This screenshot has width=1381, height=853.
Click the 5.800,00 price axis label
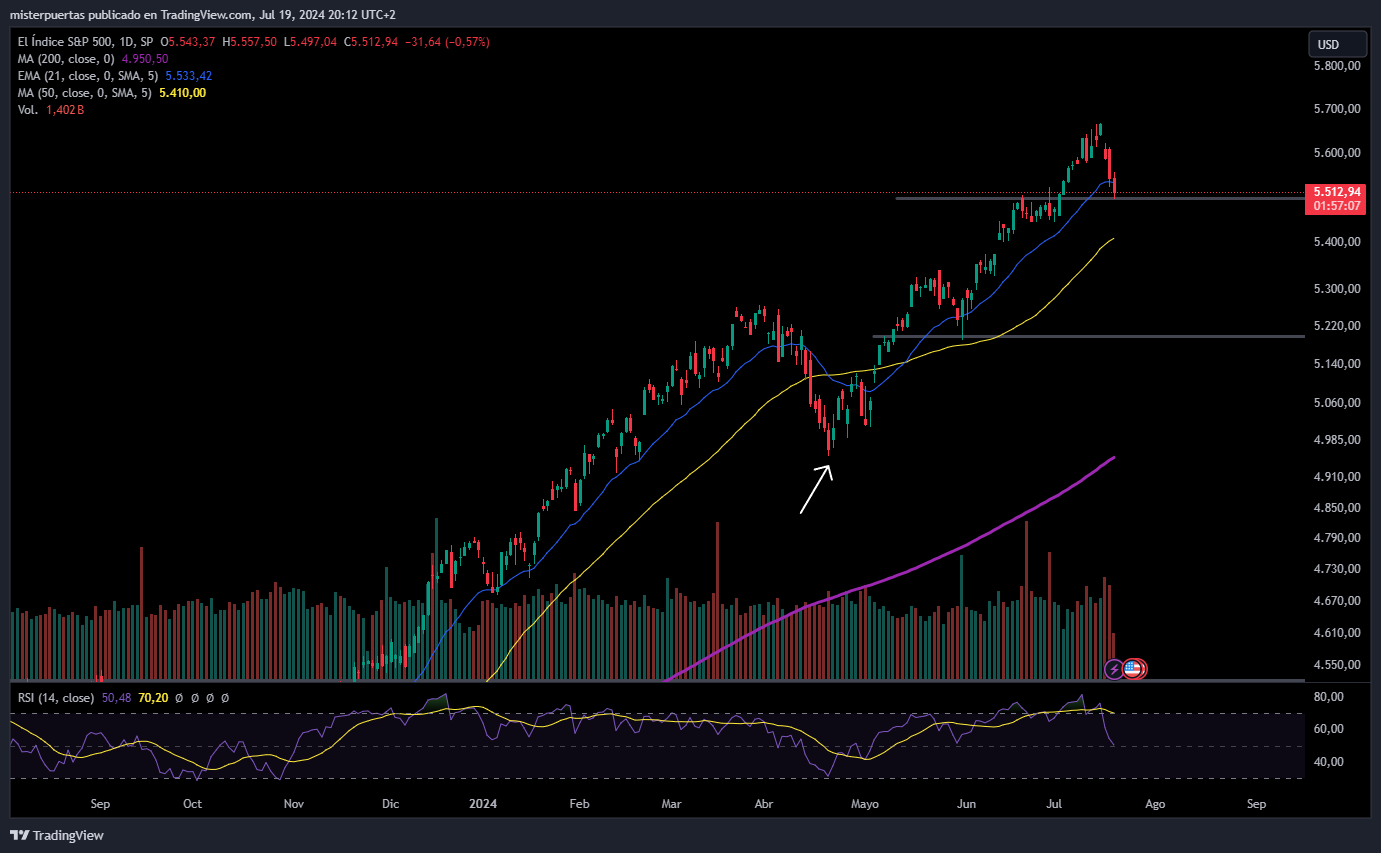pos(1337,66)
